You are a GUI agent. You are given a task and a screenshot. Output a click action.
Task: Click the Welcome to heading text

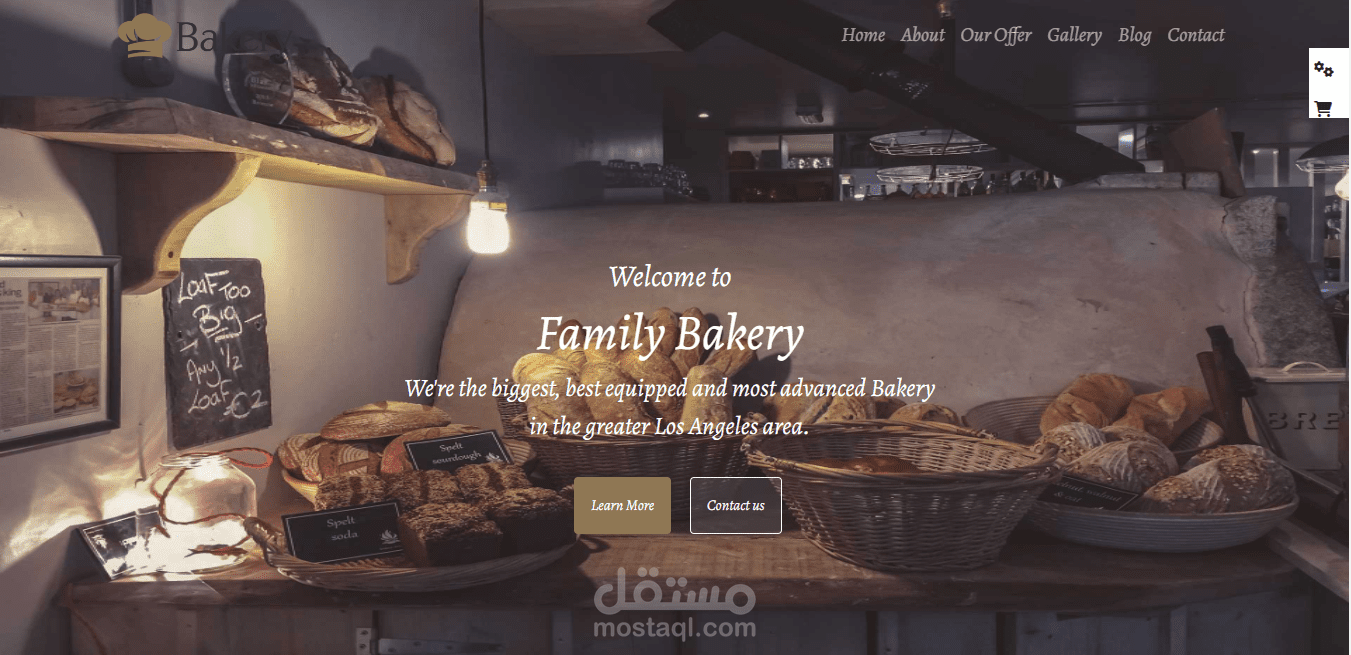670,277
